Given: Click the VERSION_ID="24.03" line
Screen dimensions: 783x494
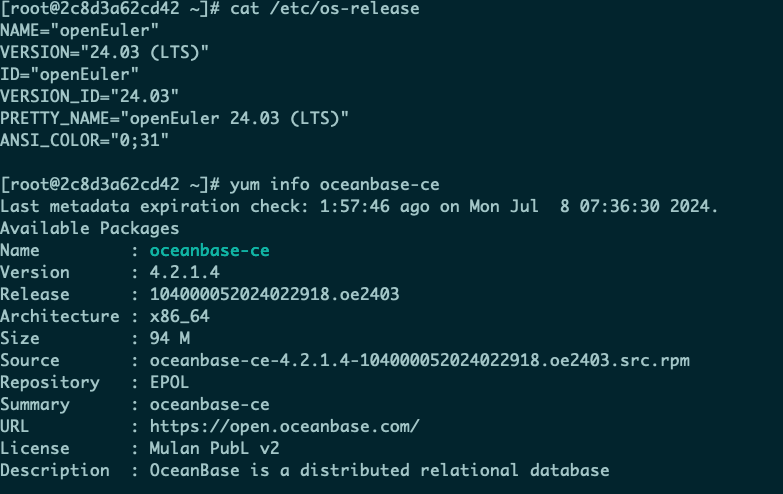Looking at the screenshot, I should [x=89, y=96].
